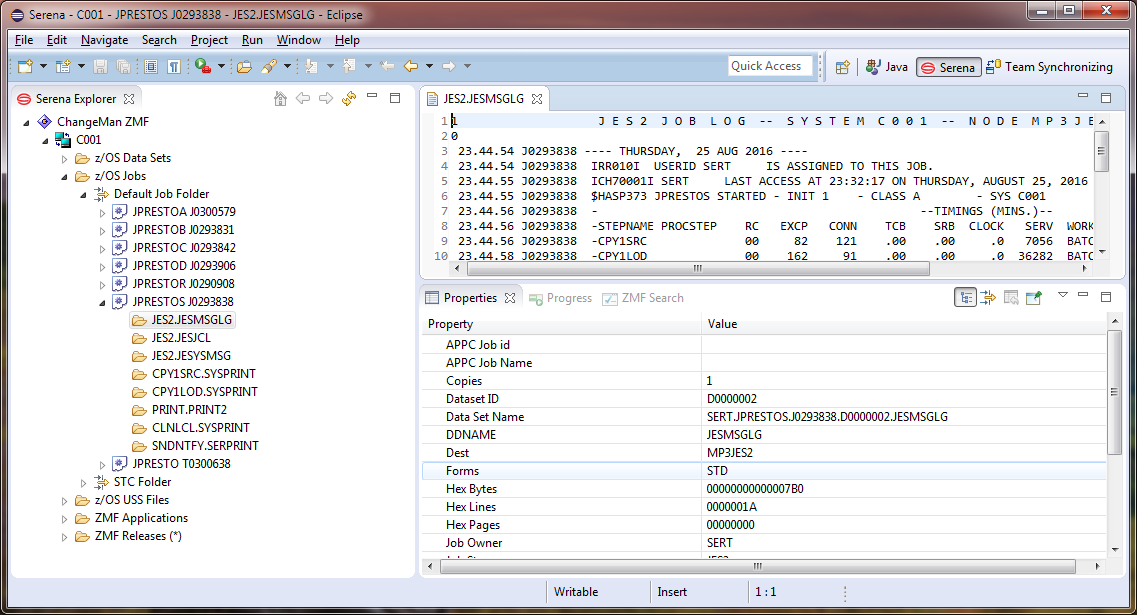Close the Serena Explorer tab
The image size is (1137, 615).
pos(129,99)
